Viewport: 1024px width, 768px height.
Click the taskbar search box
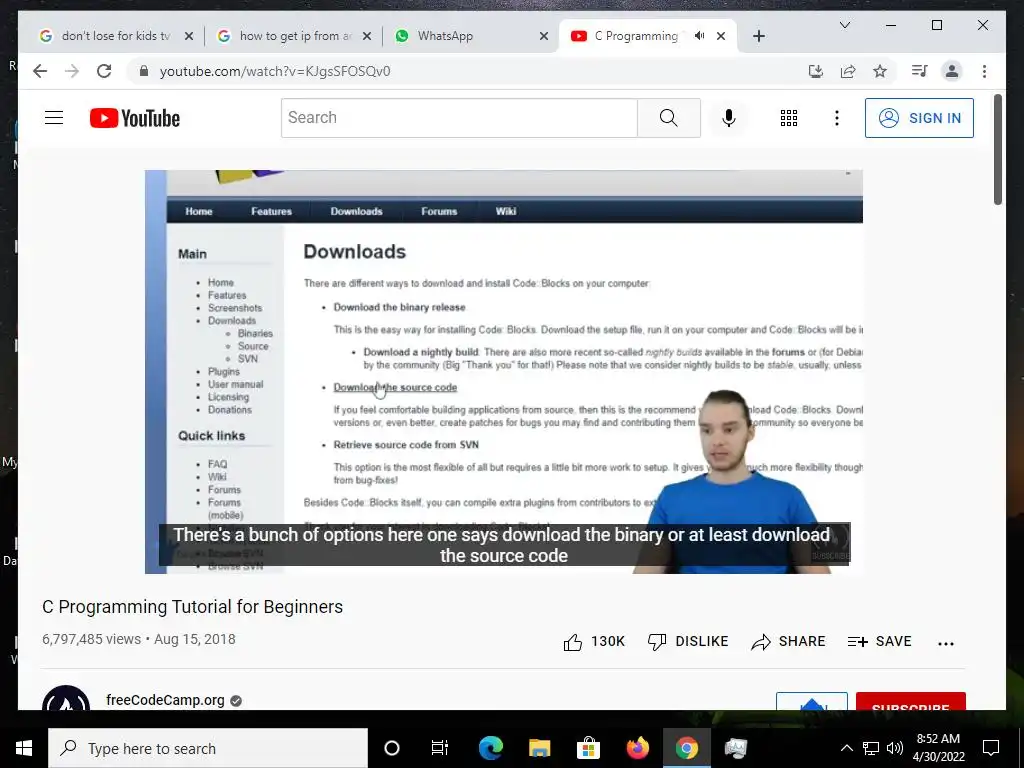click(x=208, y=748)
